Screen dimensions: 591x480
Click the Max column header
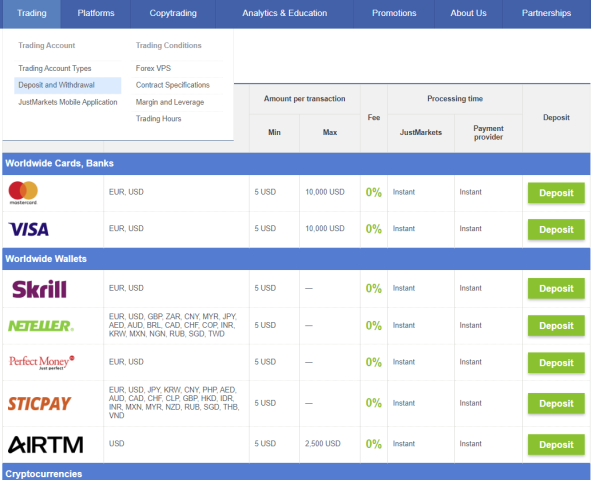click(x=329, y=132)
